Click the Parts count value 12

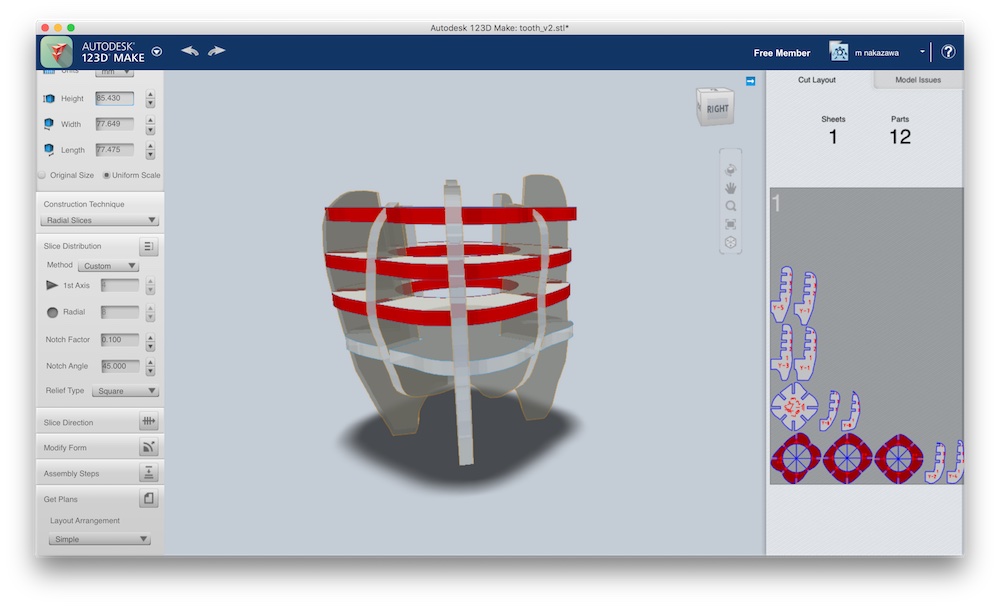point(900,136)
